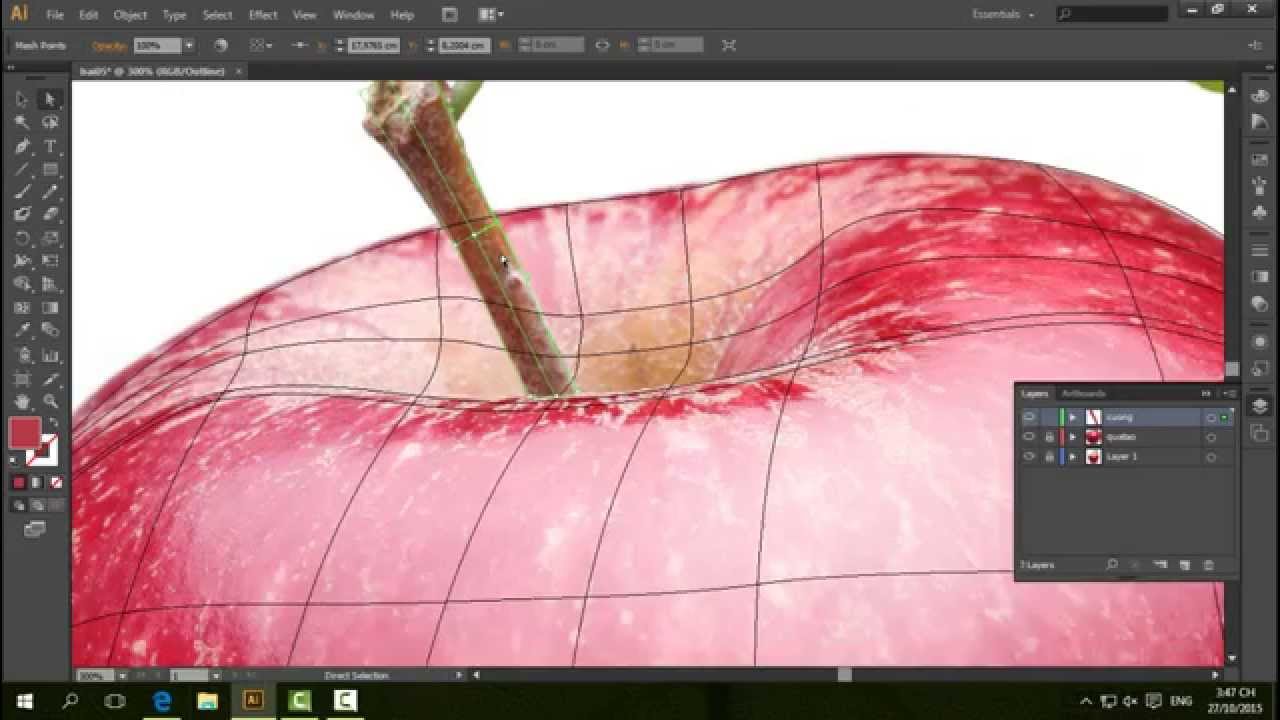
Task: Hide the cuong layer via eye icon
Action: pos(1028,417)
